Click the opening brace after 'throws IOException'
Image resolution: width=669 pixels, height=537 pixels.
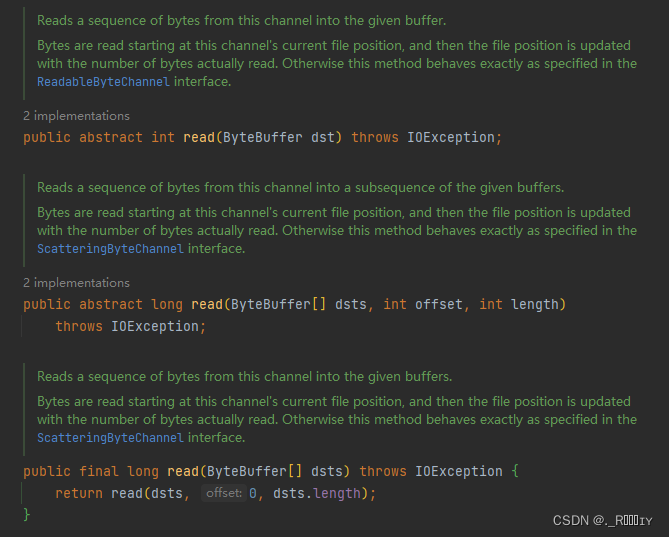[515, 471]
